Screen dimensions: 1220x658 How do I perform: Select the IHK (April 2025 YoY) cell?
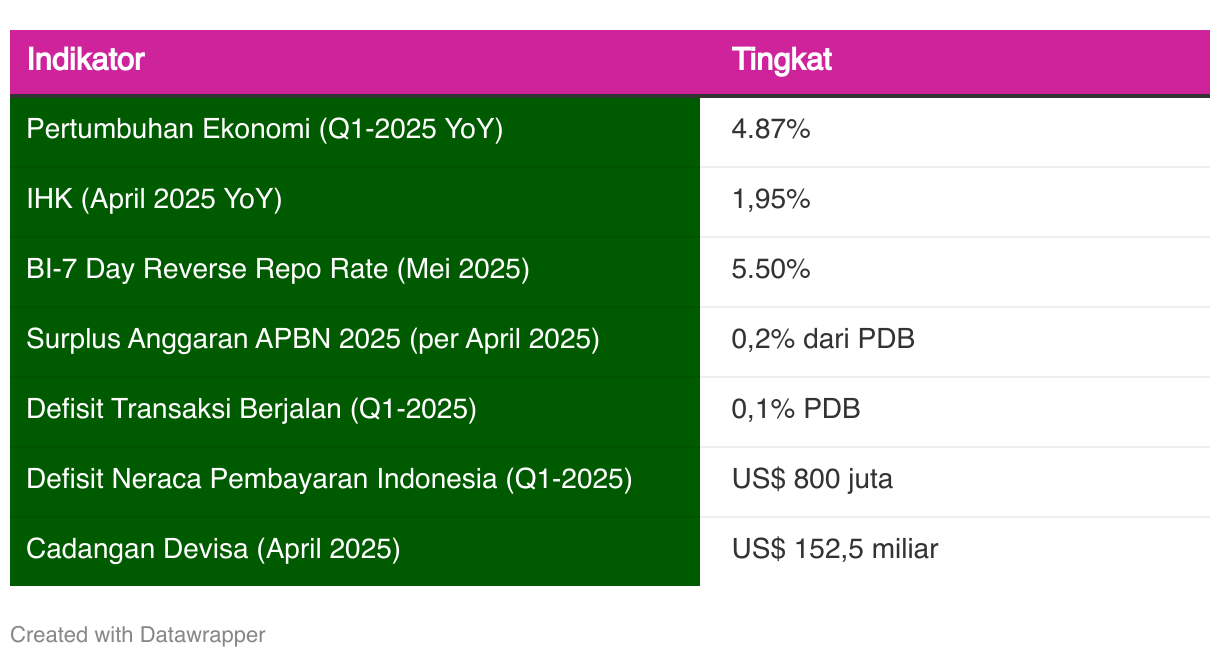point(355,201)
